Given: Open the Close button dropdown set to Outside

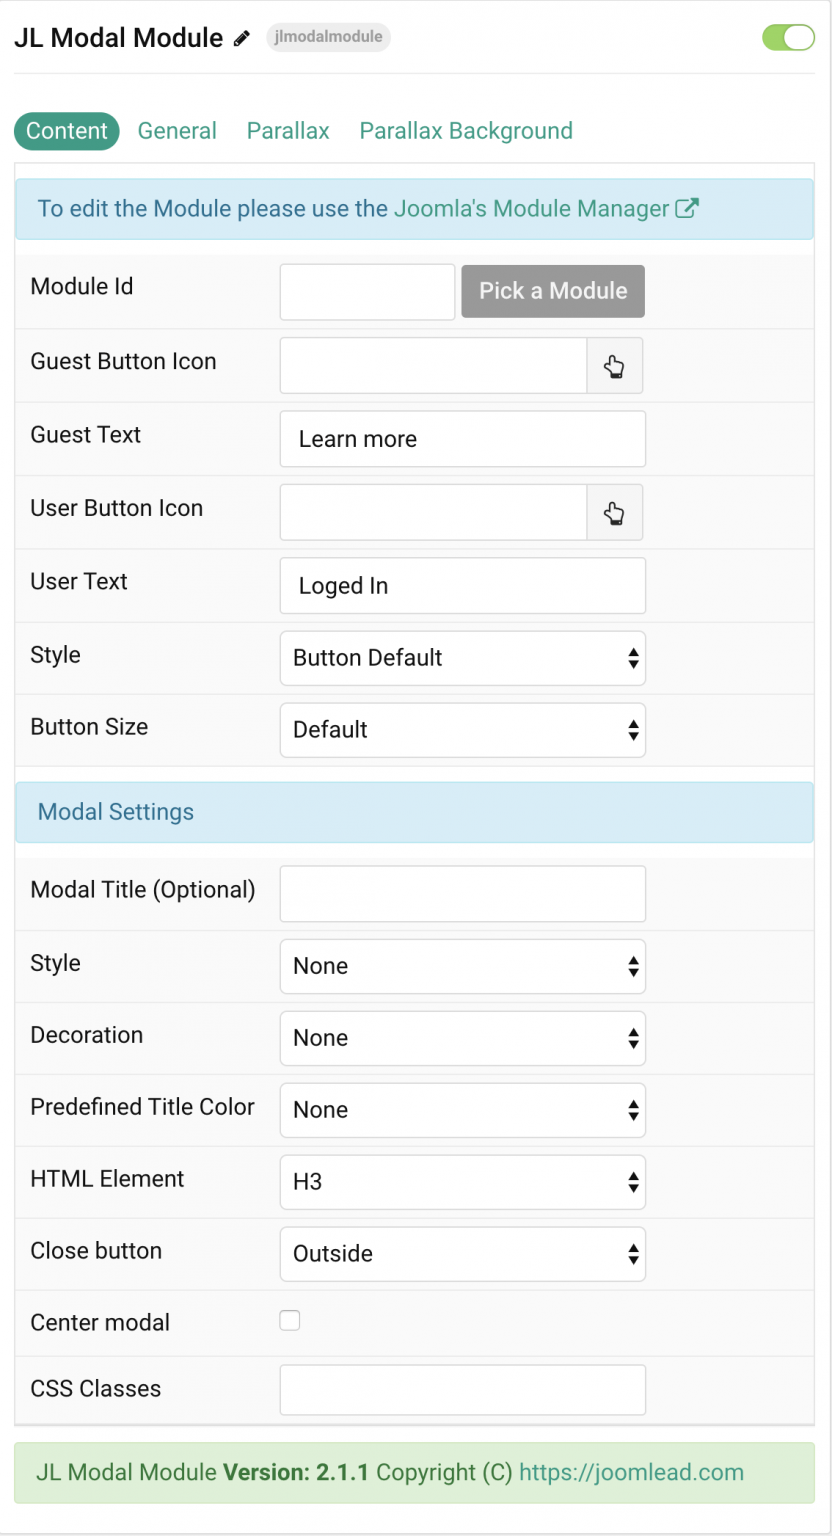Looking at the screenshot, I should click(x=462, y=1254).
